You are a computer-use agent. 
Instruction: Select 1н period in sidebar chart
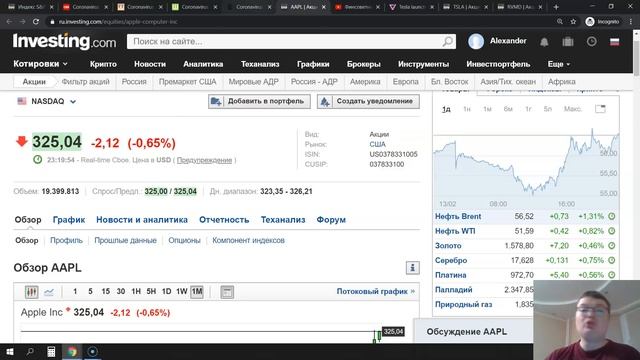(x=467, y=109)
